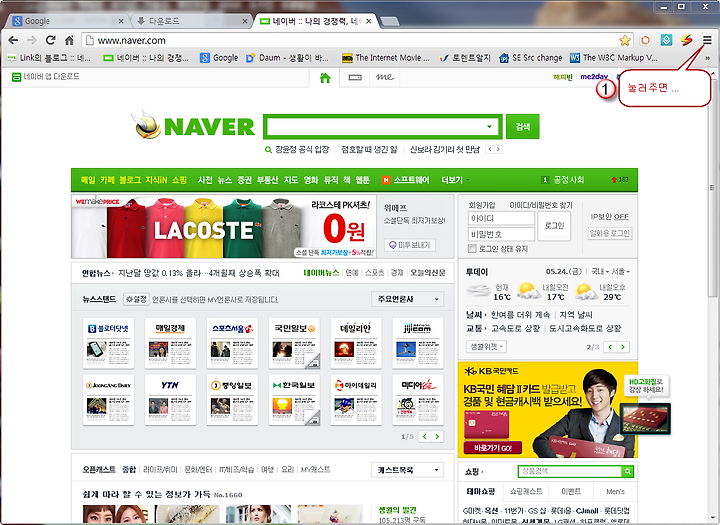Open the LACOSTE banner ad

[224, 226]
